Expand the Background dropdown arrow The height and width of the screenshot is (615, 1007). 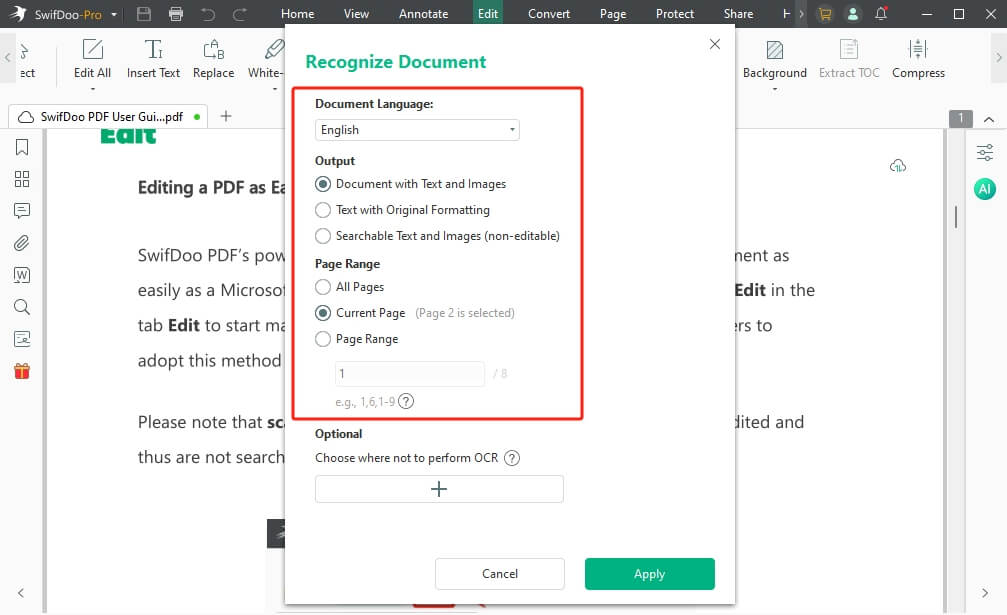[x=775, y=89]
